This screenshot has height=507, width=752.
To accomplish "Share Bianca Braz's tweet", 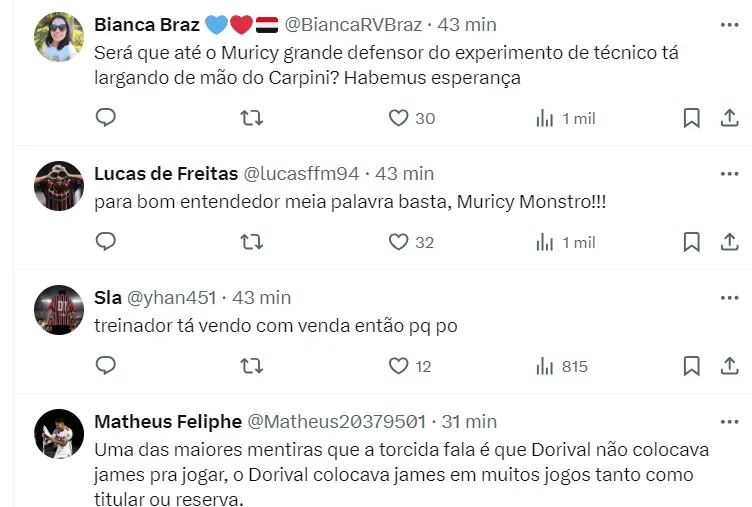I will click(729, 118).
